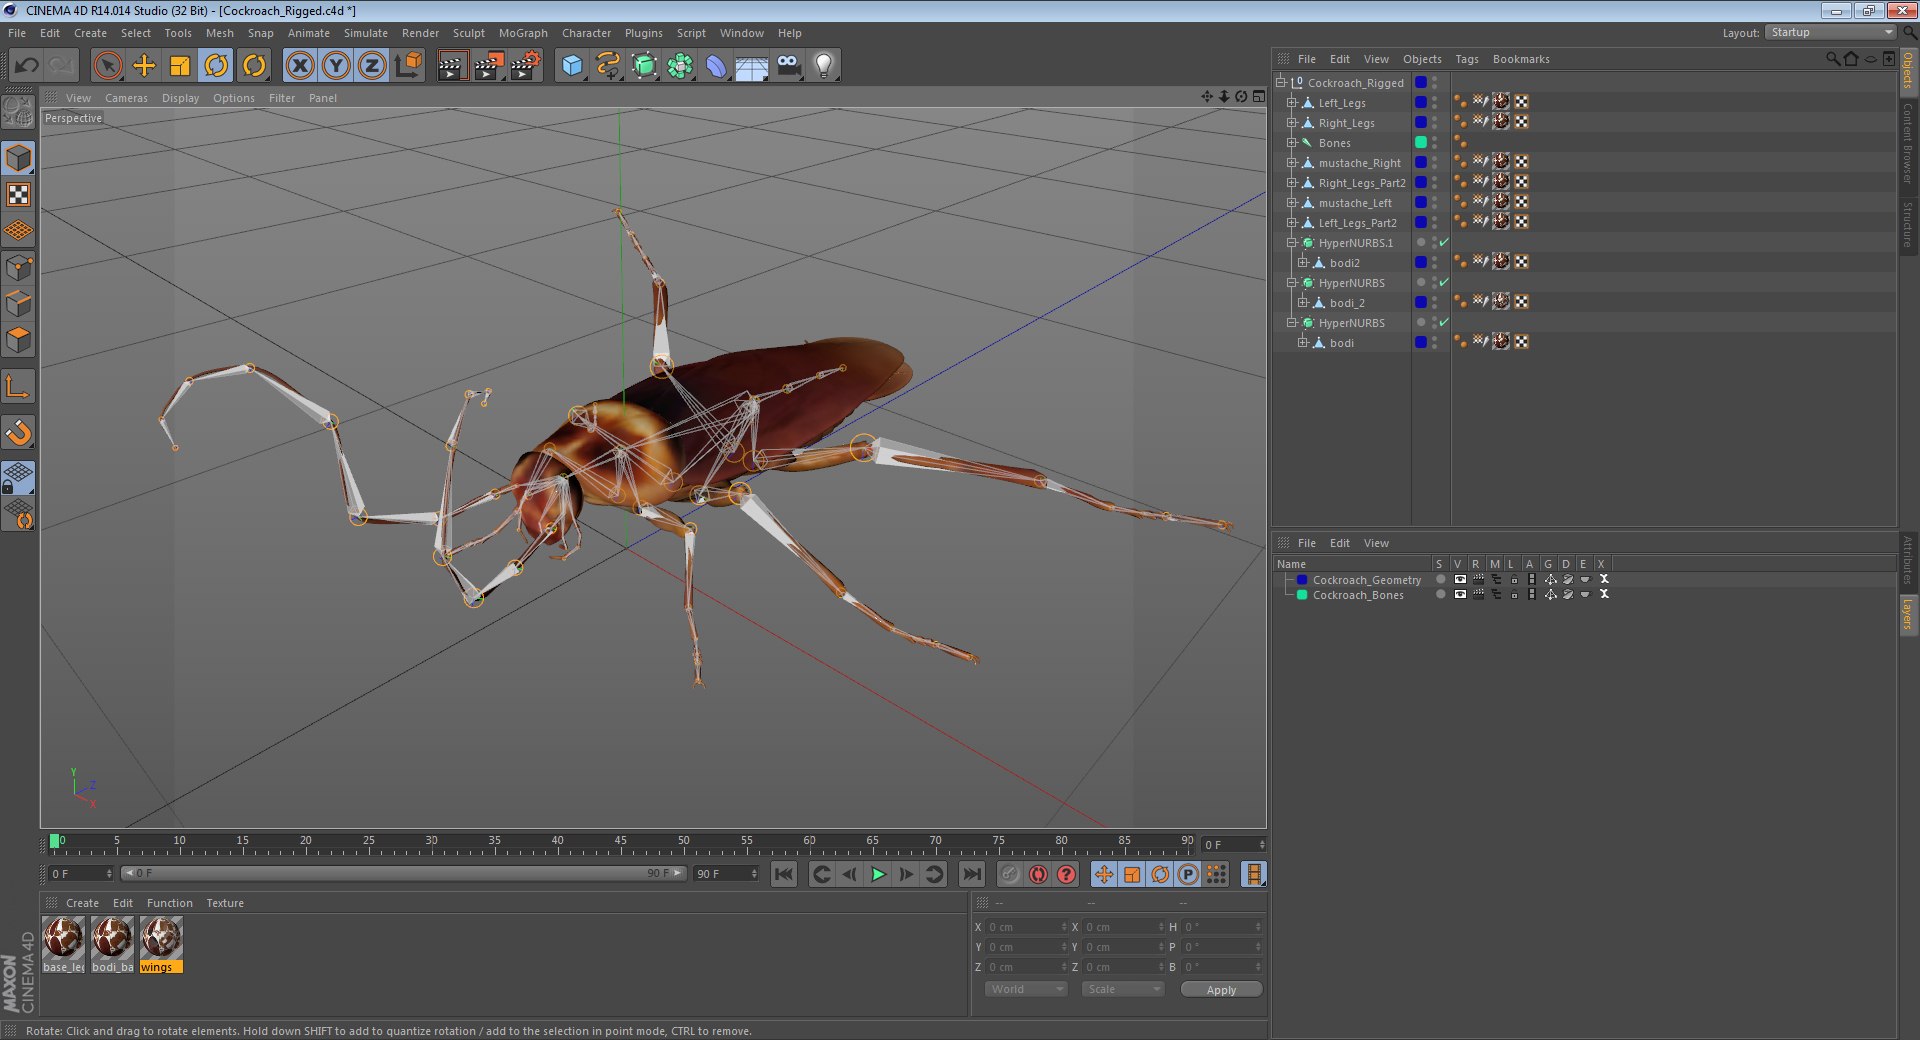Viewport: 1920px width, 1040px height.
Task: Play the animation forward
Action: (878, 875)
